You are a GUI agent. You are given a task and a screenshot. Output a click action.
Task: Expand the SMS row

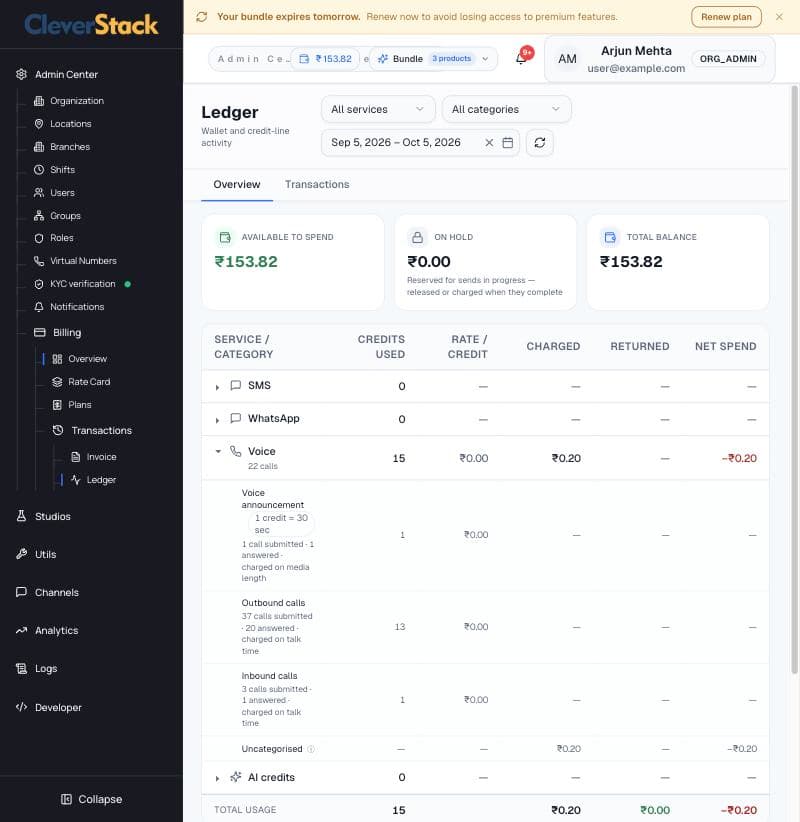point(217,387)
